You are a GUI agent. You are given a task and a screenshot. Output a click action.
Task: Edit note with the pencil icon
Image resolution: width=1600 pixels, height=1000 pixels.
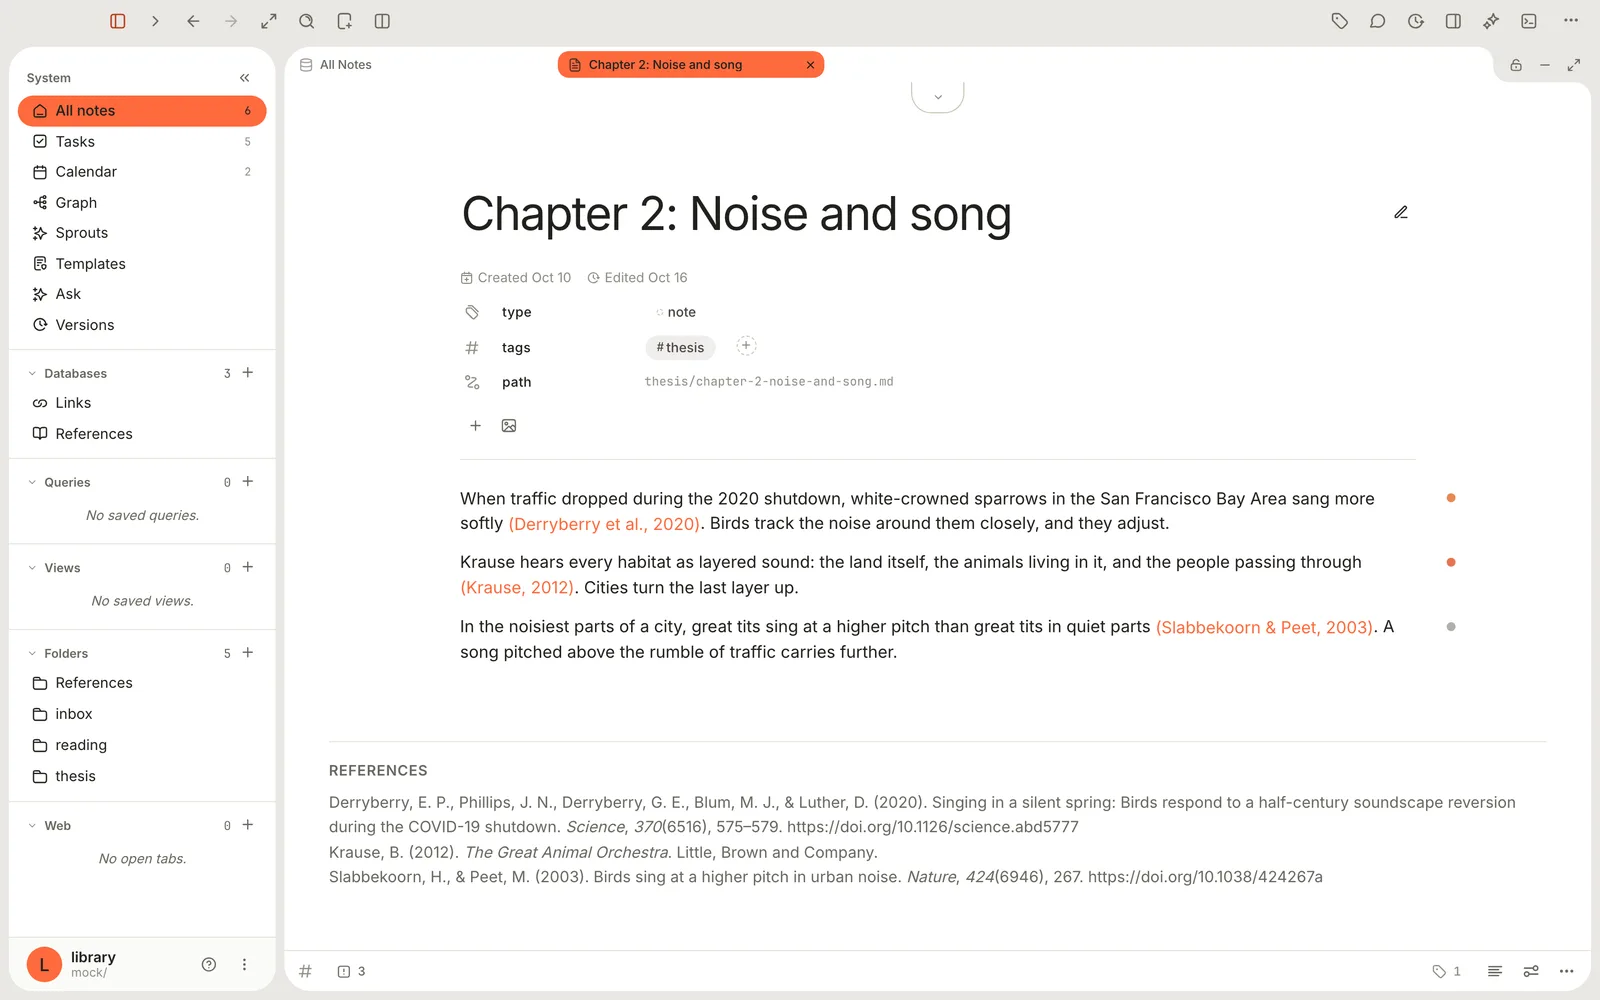[1401, 212]
